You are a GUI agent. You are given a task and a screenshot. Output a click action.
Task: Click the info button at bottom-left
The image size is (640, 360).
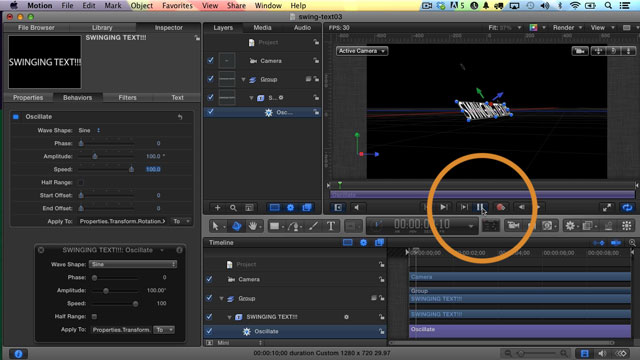(x=18, y=353)
